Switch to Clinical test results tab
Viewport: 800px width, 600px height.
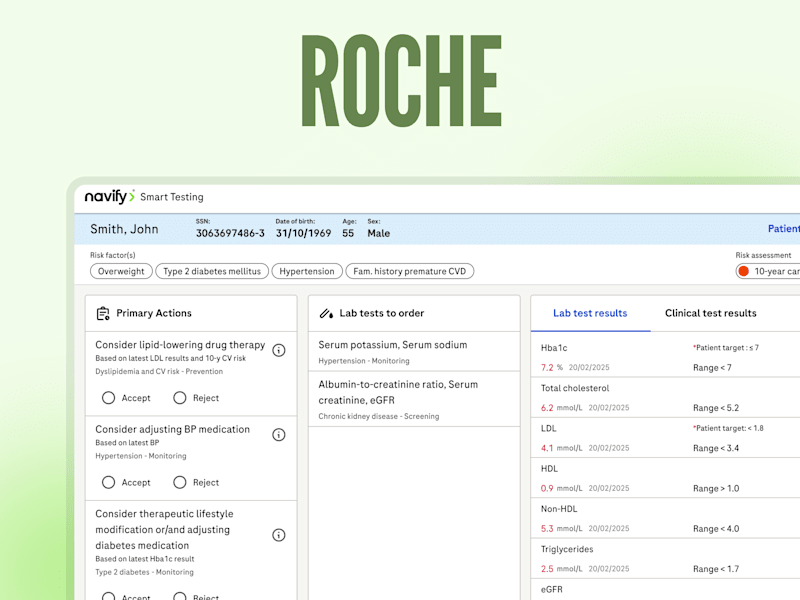tap(711, 313)
